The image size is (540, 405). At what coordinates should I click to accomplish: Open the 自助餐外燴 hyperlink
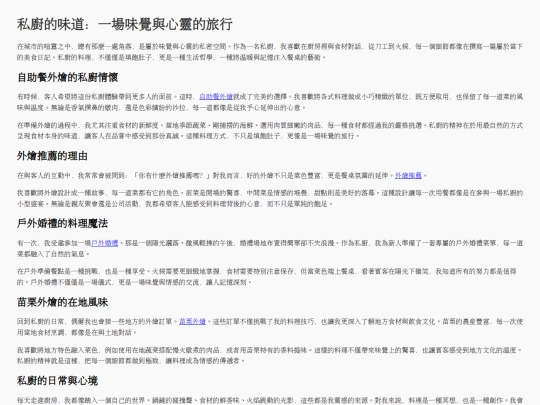pos(216,97)
